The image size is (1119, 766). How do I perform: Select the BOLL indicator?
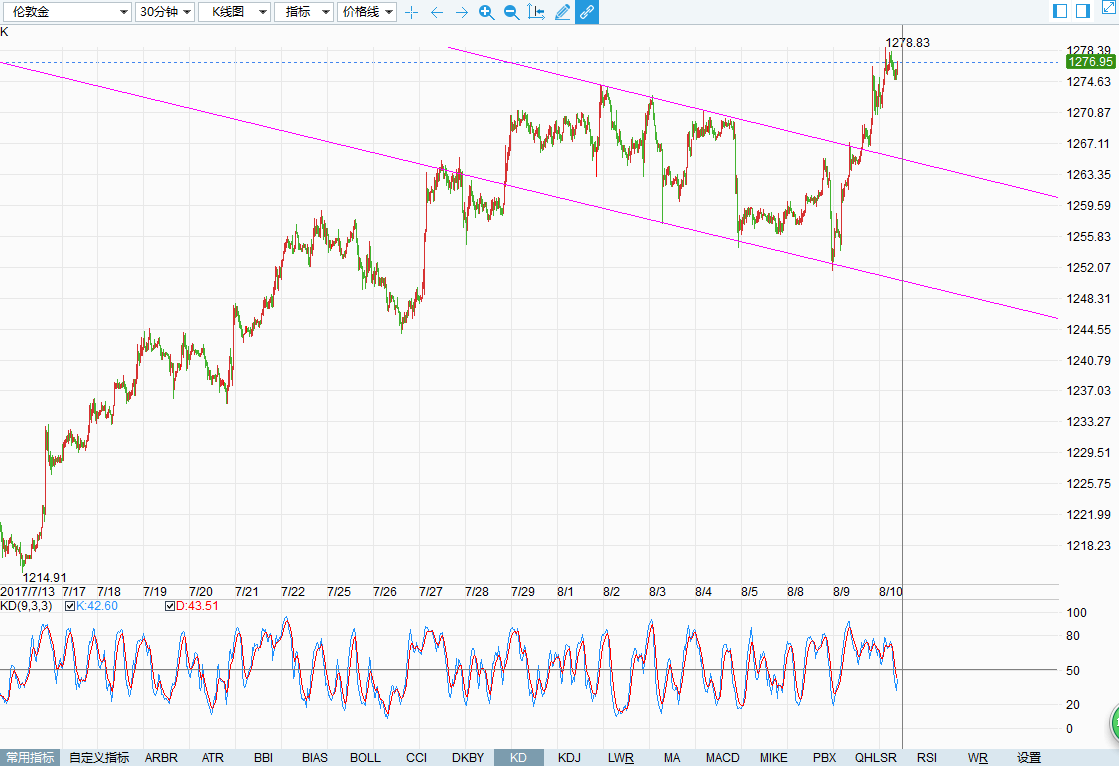coord(365,757)
